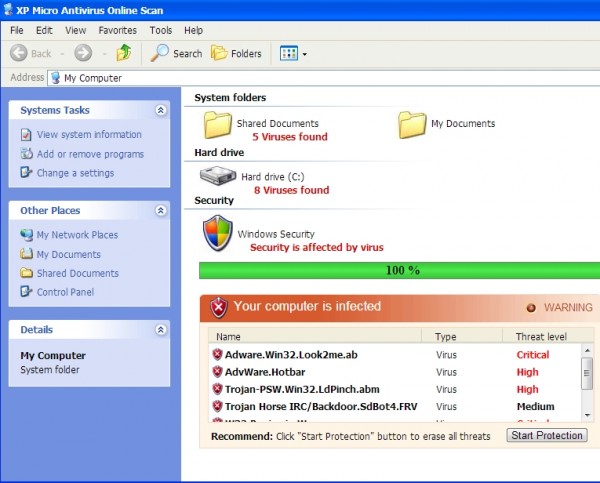Select Trojan-PSW.Win32.LdPinch.abm row
This screenshot has height=483, width=600.
395,389
